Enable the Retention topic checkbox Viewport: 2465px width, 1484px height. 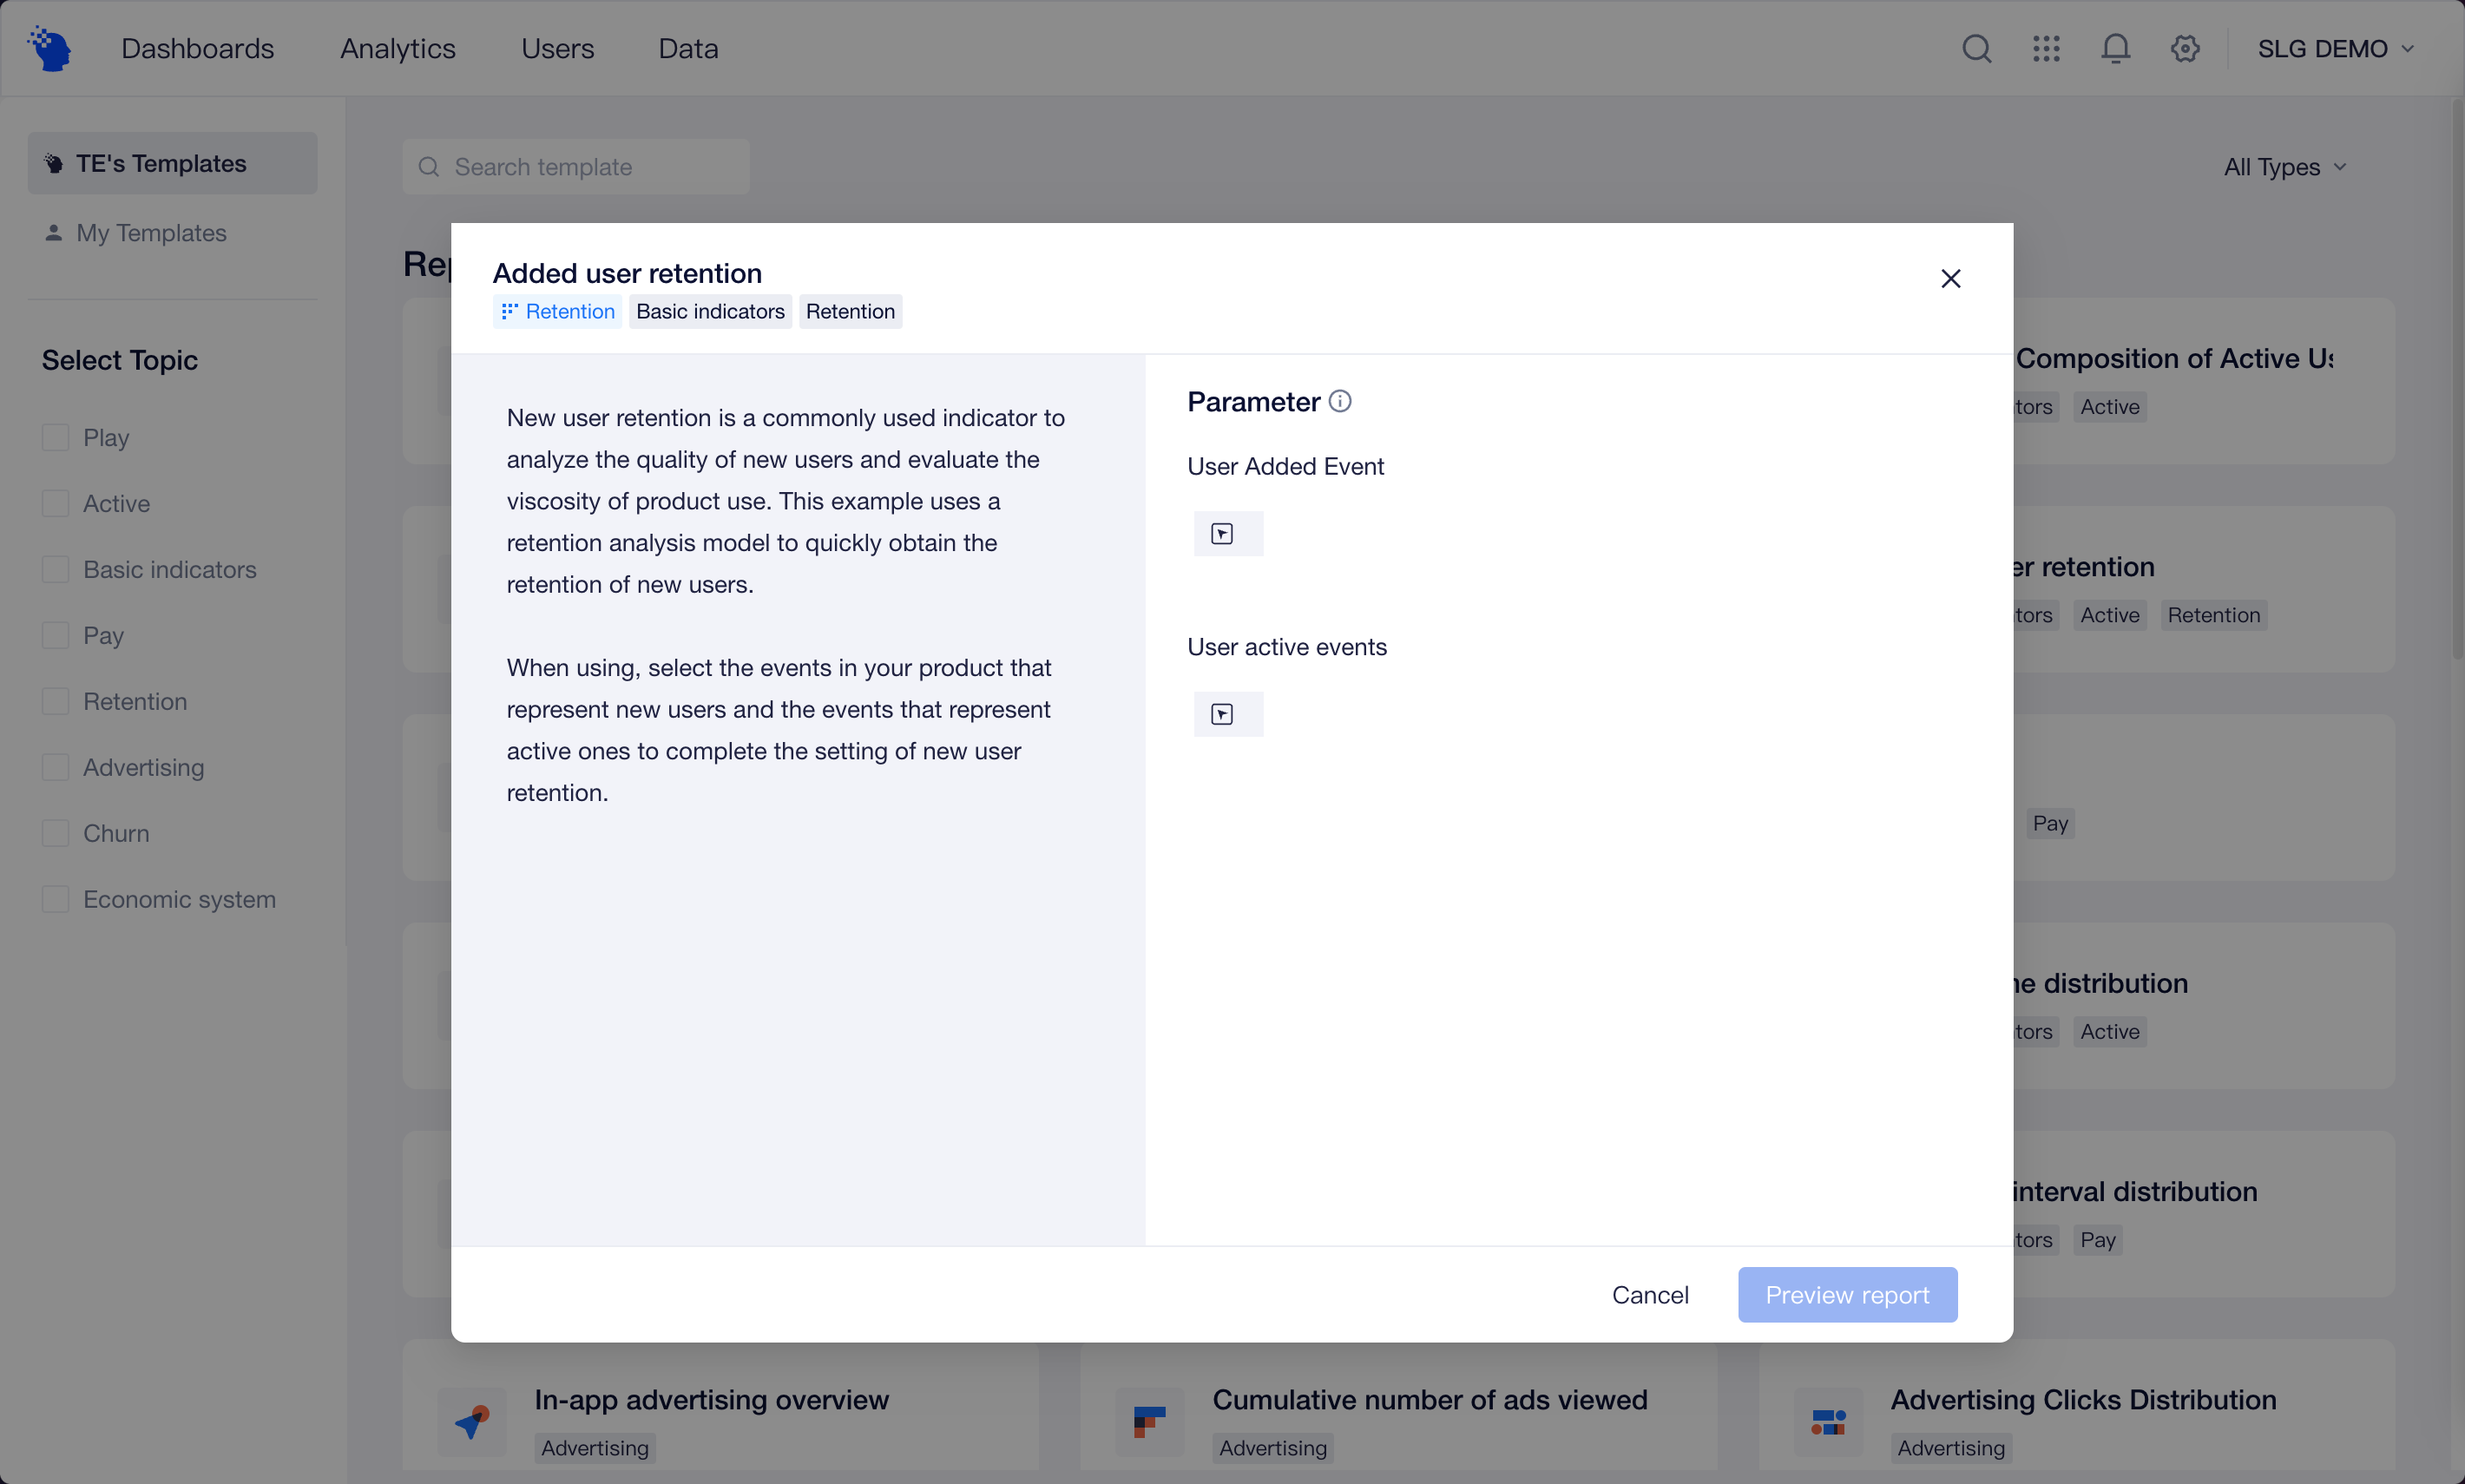(x=56, y=702)
